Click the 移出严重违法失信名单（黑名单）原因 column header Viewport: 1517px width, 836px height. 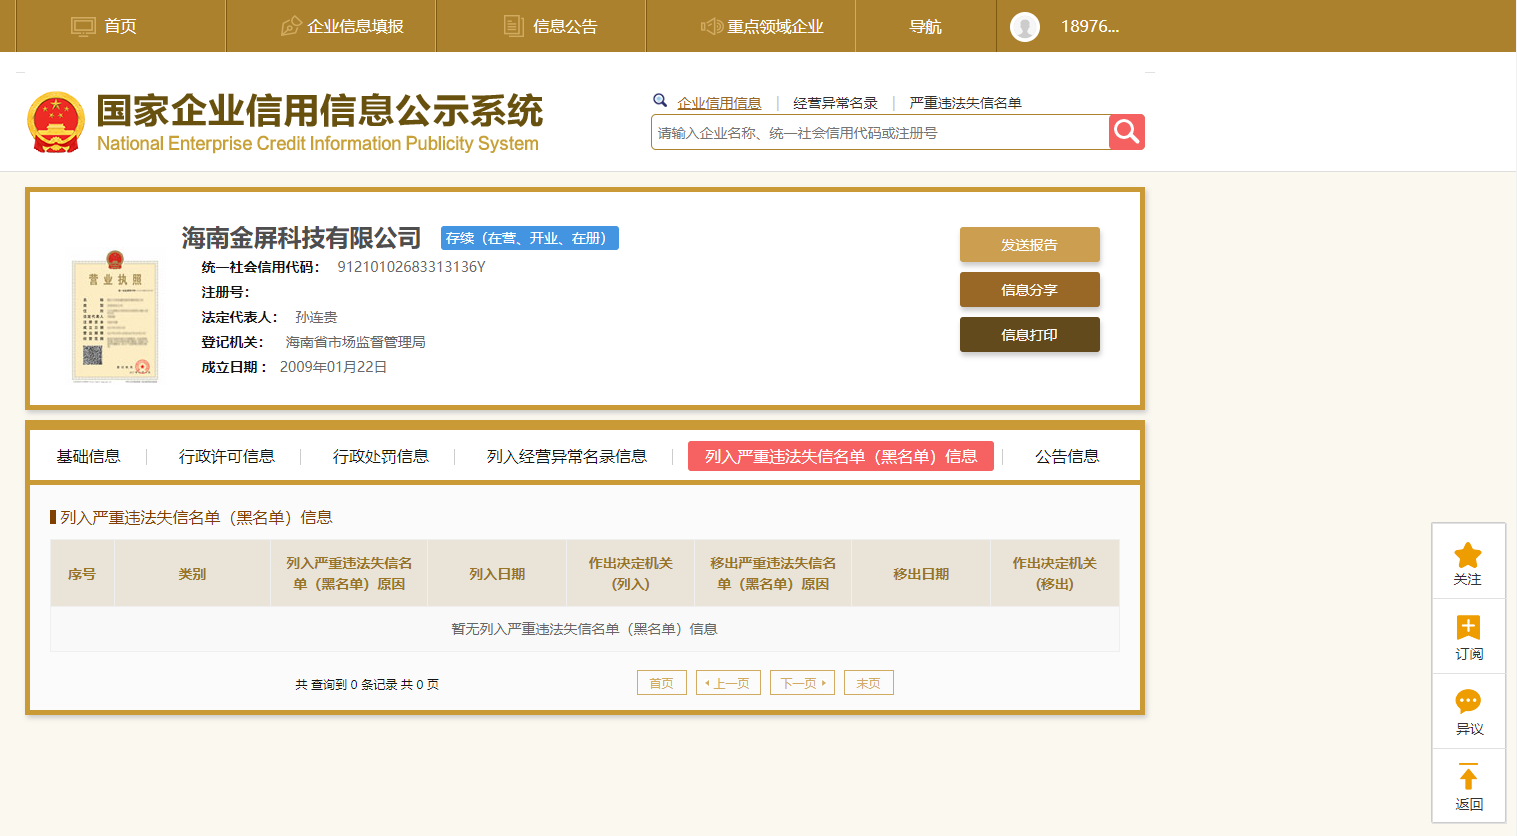(773, 574)
